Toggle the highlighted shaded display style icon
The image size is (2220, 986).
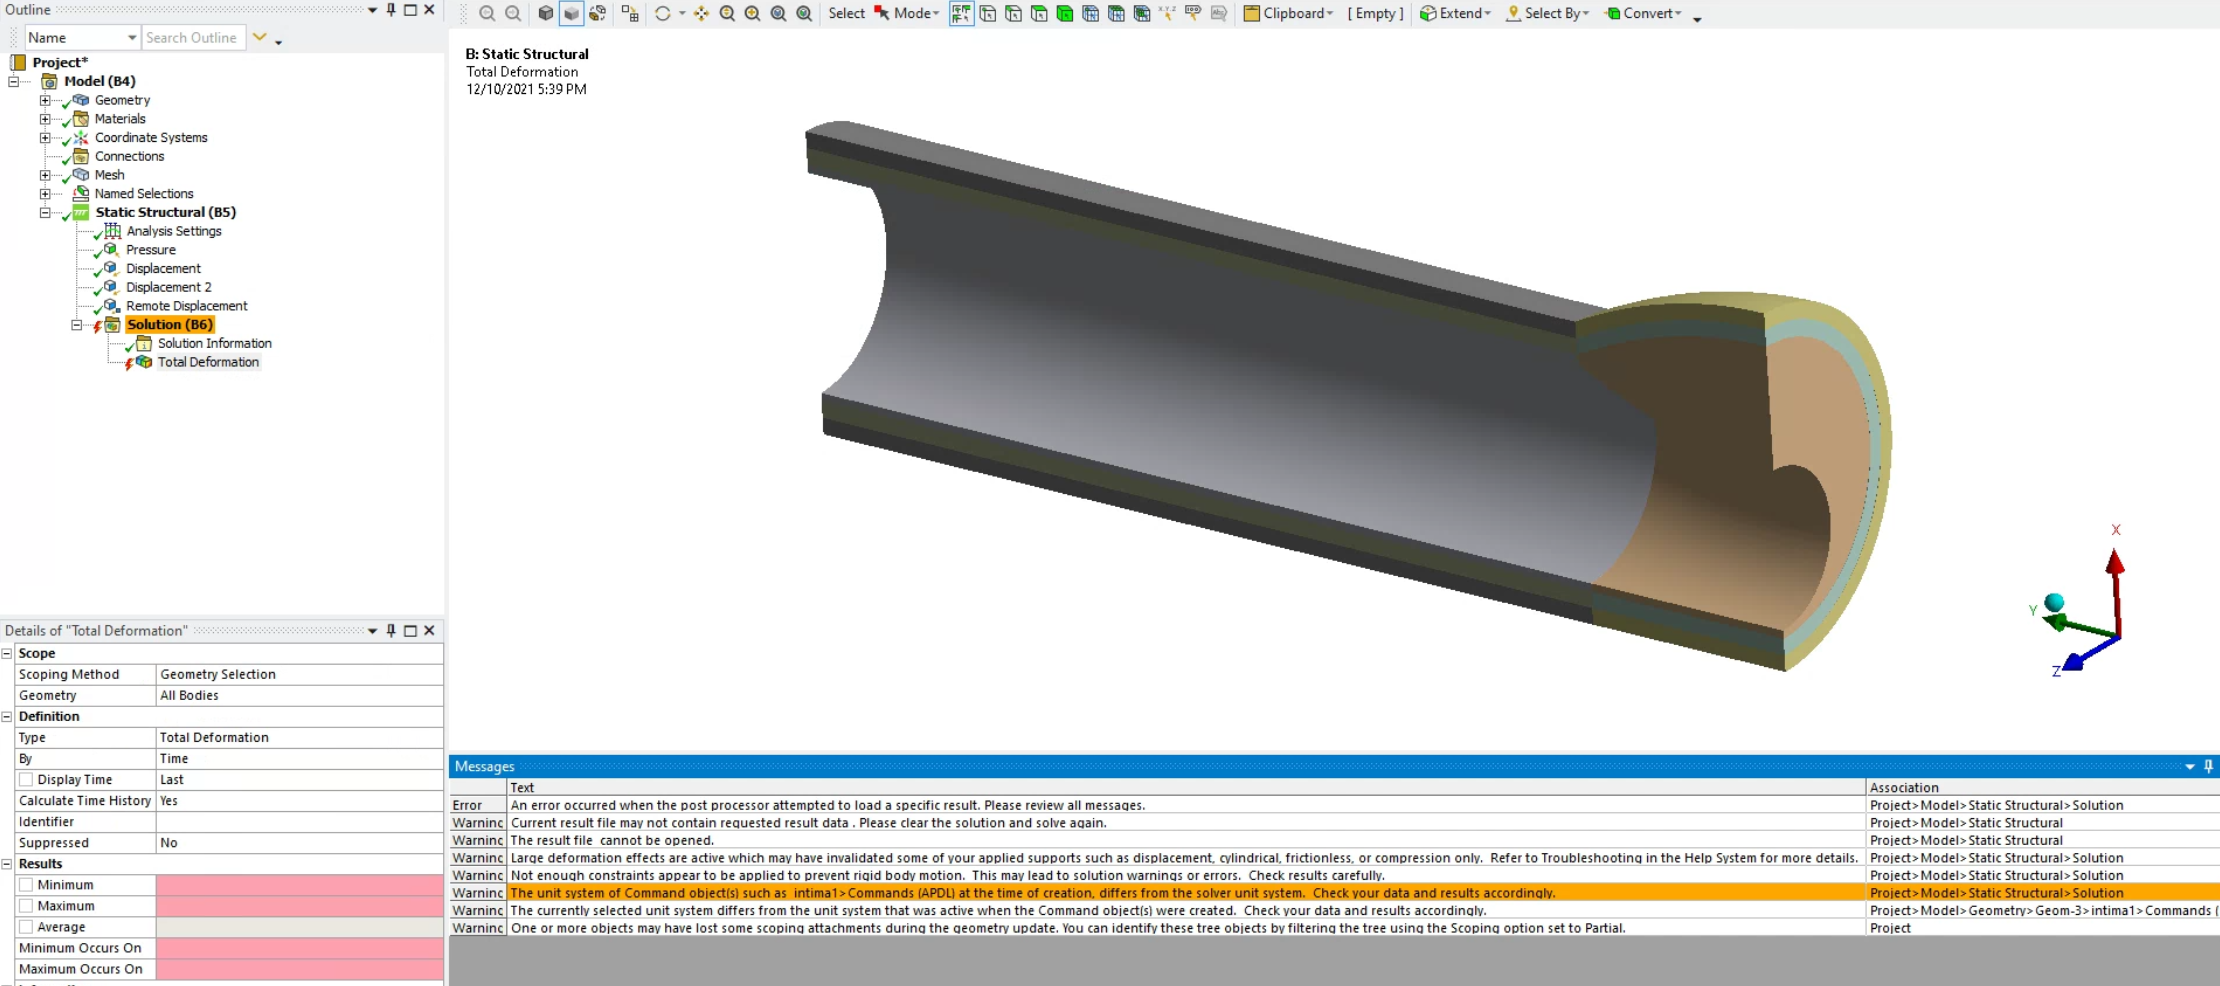(x=571, y=13)
